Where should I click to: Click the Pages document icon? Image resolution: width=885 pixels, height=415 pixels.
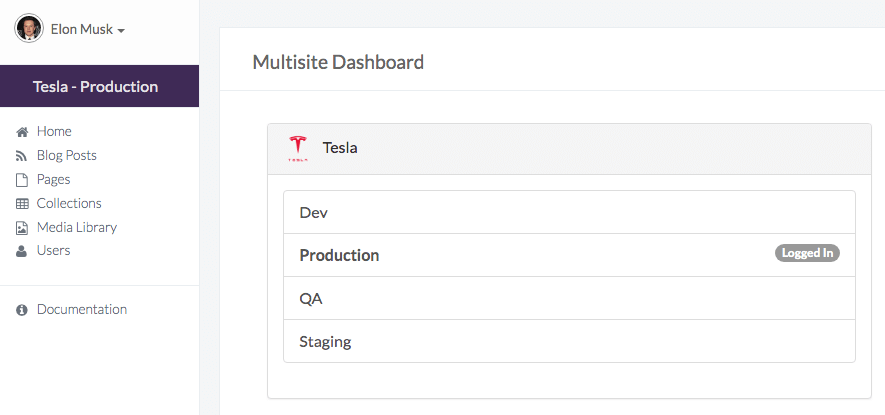pos(21,180)
